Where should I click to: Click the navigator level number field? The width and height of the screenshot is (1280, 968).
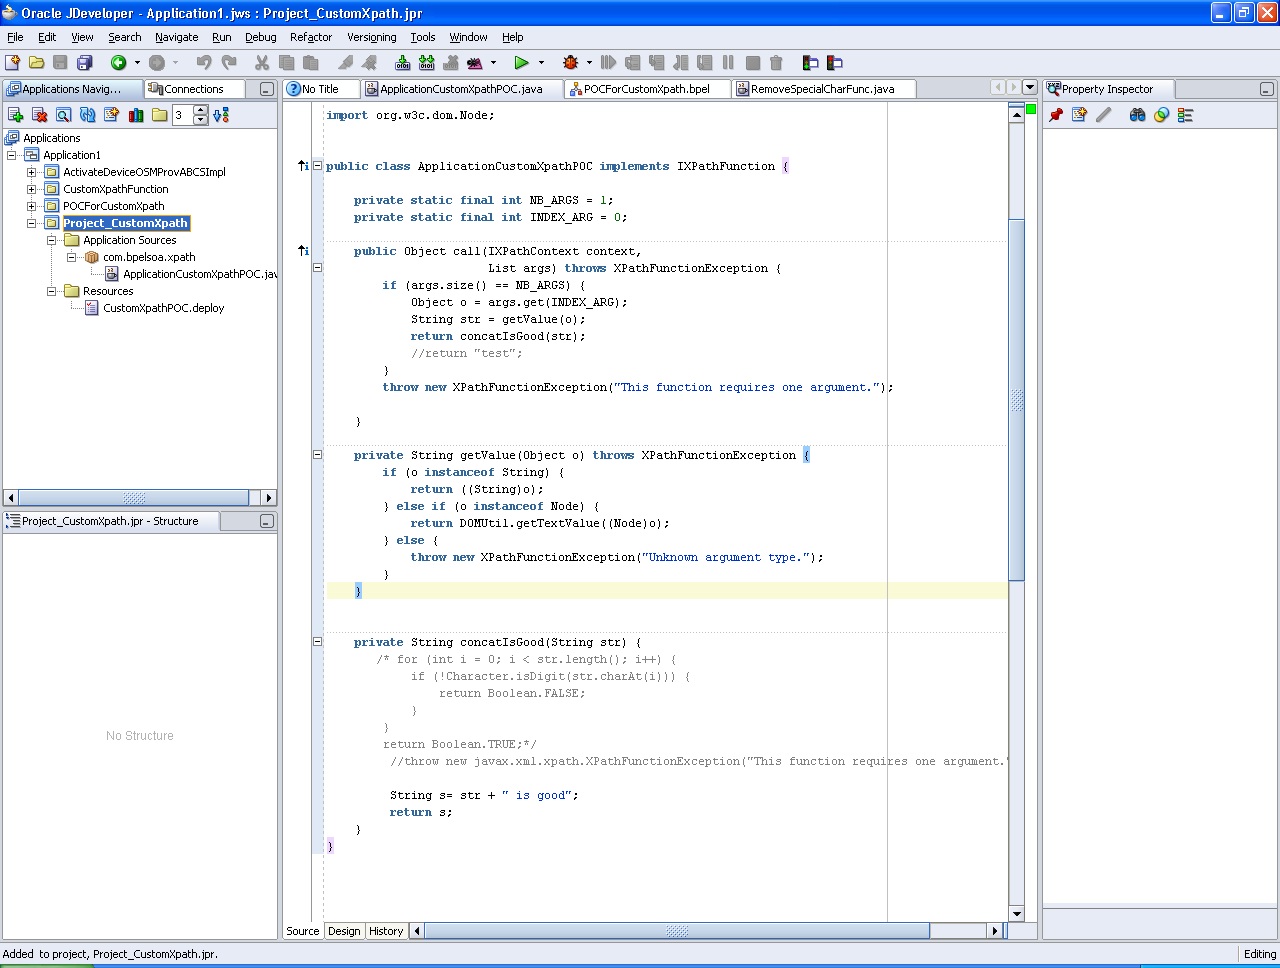click(x=182, y=115)
